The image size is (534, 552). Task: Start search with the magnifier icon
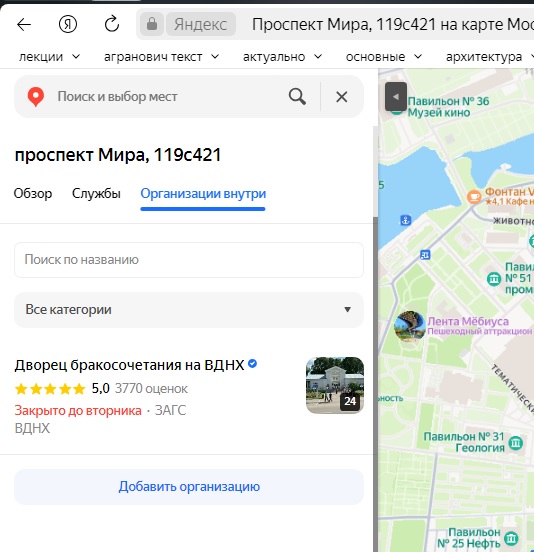coord(297,96)
